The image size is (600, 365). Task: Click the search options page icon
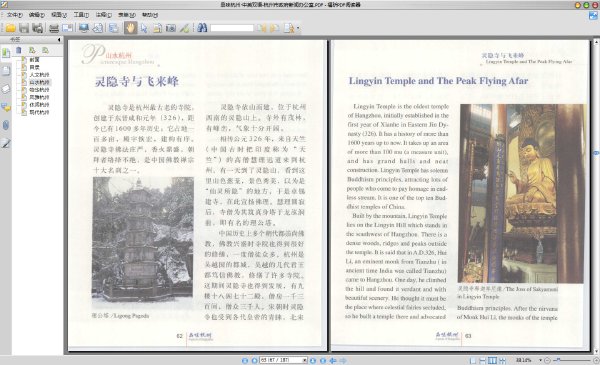coord(289,28)
